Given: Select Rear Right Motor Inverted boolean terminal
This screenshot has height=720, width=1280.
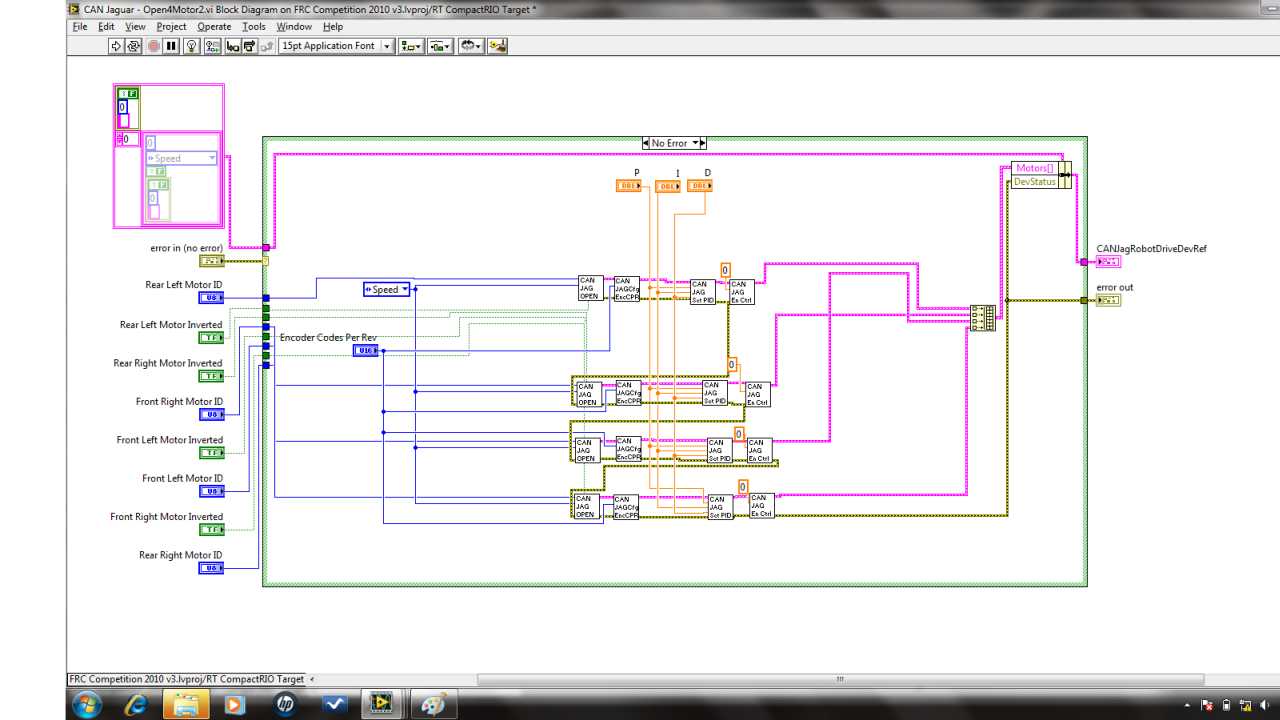Looking at the screenshot, I should [x=212, y=376].
